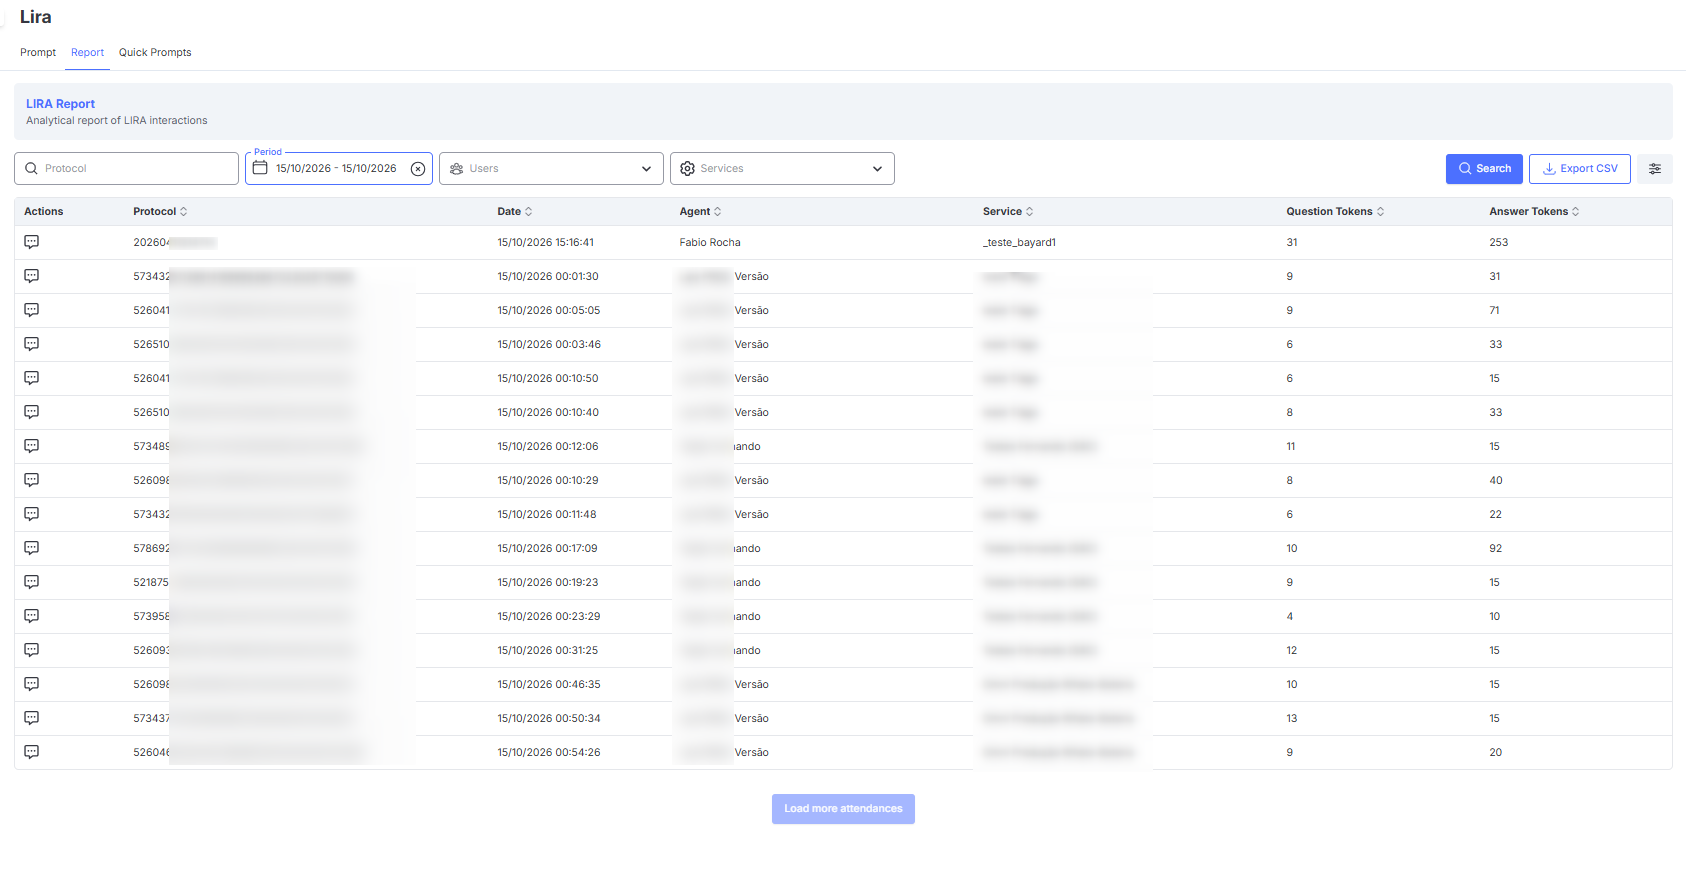Viewport: 1686px width, 890px height.
Task: Open the chat icon on the 00:03:46 row
Action: [x=32, y=344]
